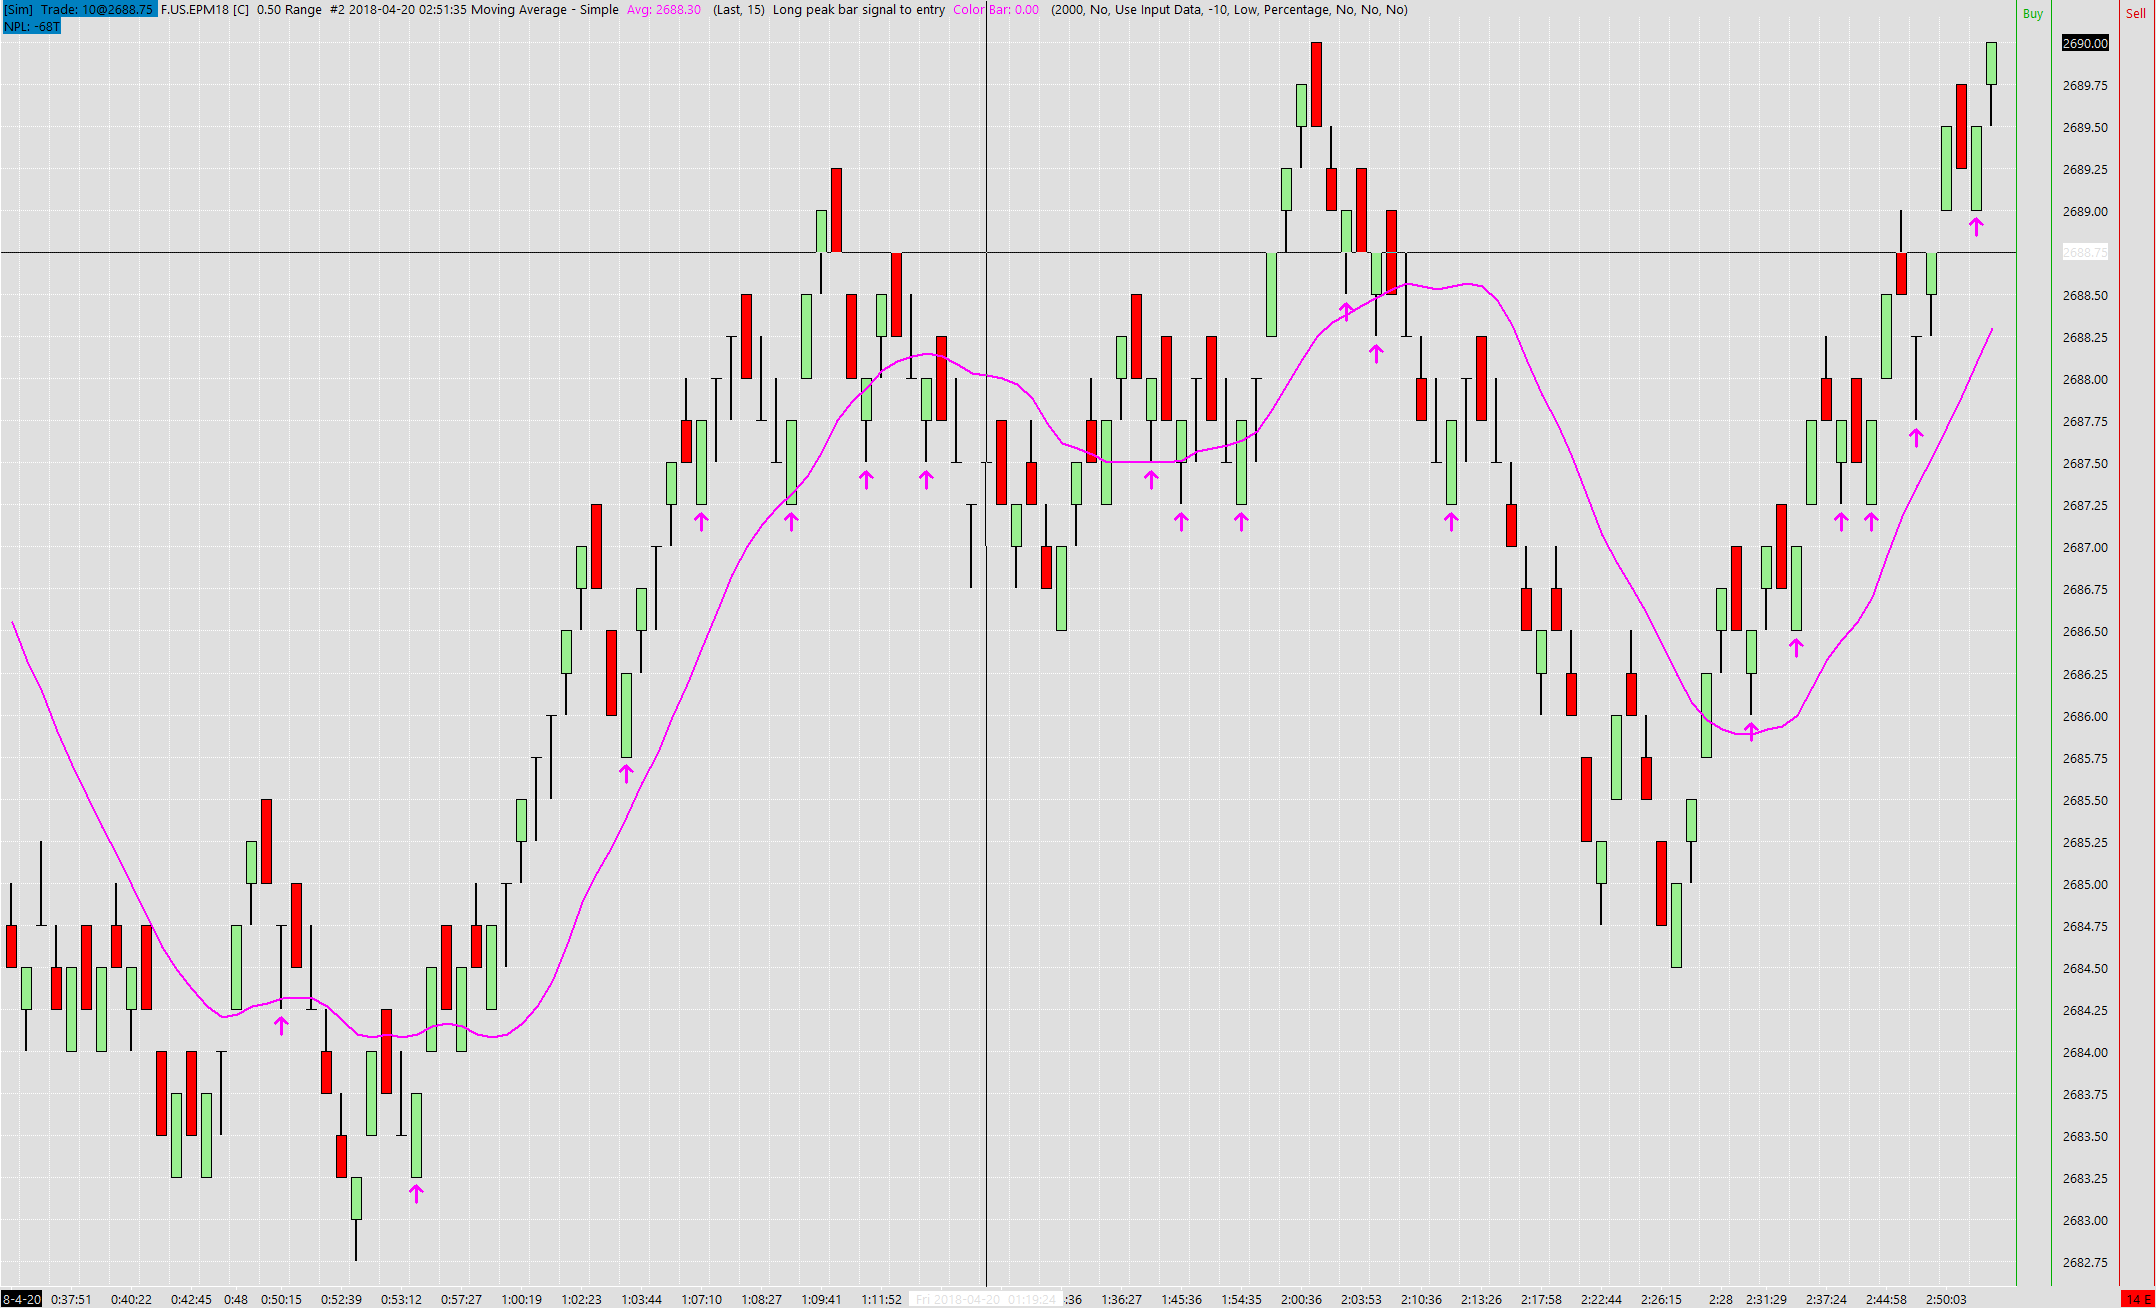2156x1308 pixels.
Task: Click the 2685.00 price scale label
Action: tap(2085, 884)
